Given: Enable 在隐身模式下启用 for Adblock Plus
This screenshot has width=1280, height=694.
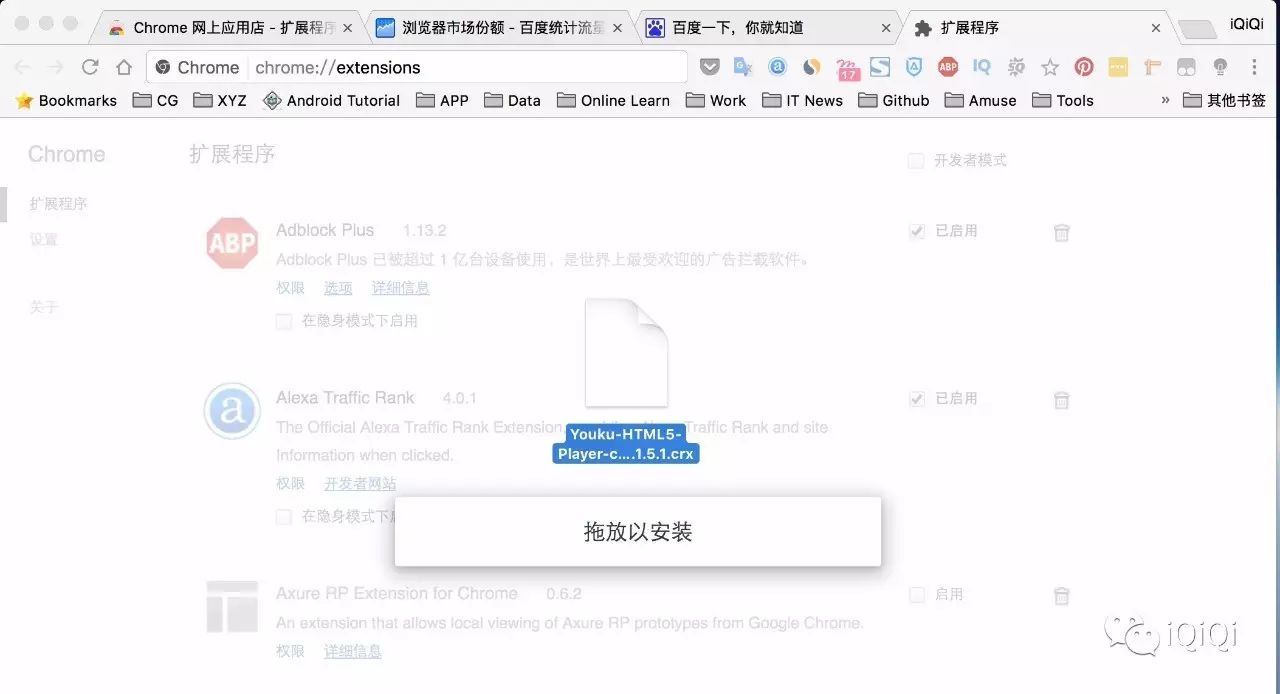Looking at the screenshot, I should tap(284, 321).
